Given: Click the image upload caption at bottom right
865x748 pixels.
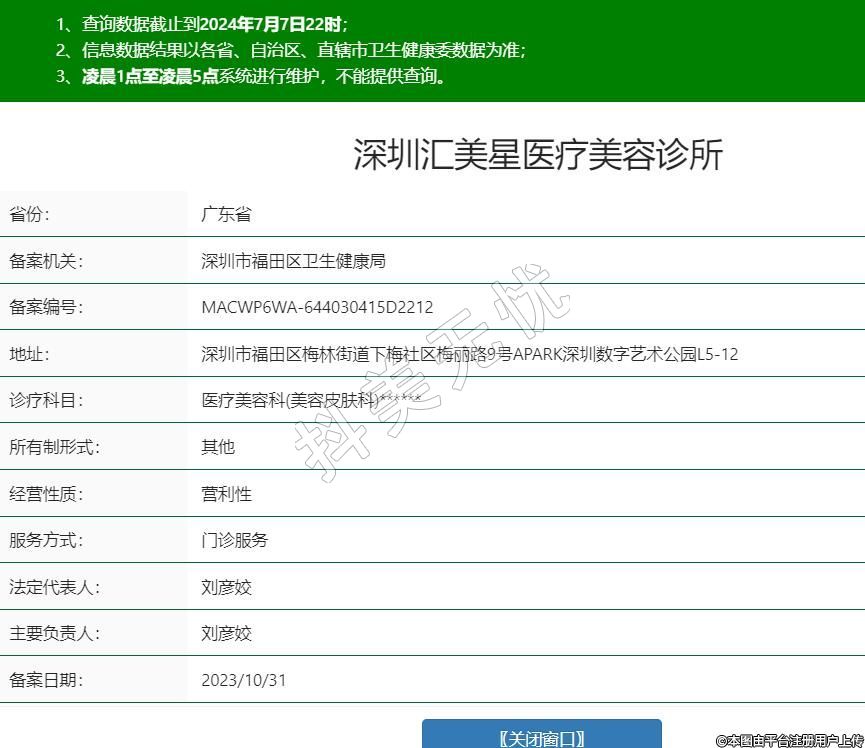Looking at the screenshot, I should (789, 740).
